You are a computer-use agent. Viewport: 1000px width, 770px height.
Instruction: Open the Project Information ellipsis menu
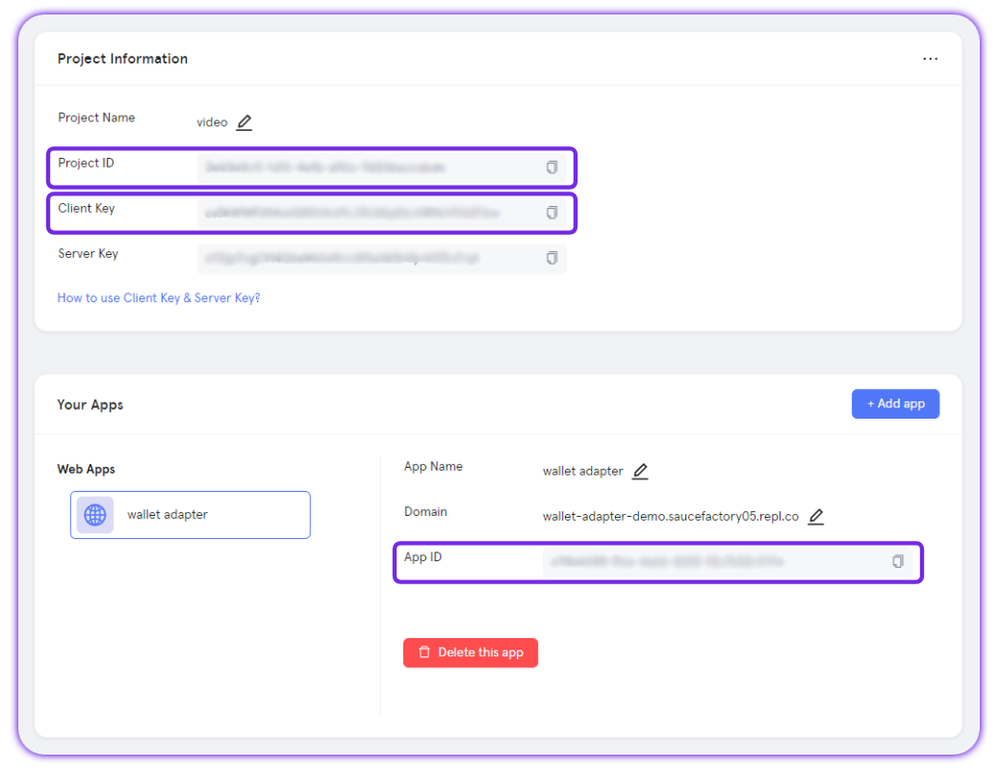[x=930, y=59]
